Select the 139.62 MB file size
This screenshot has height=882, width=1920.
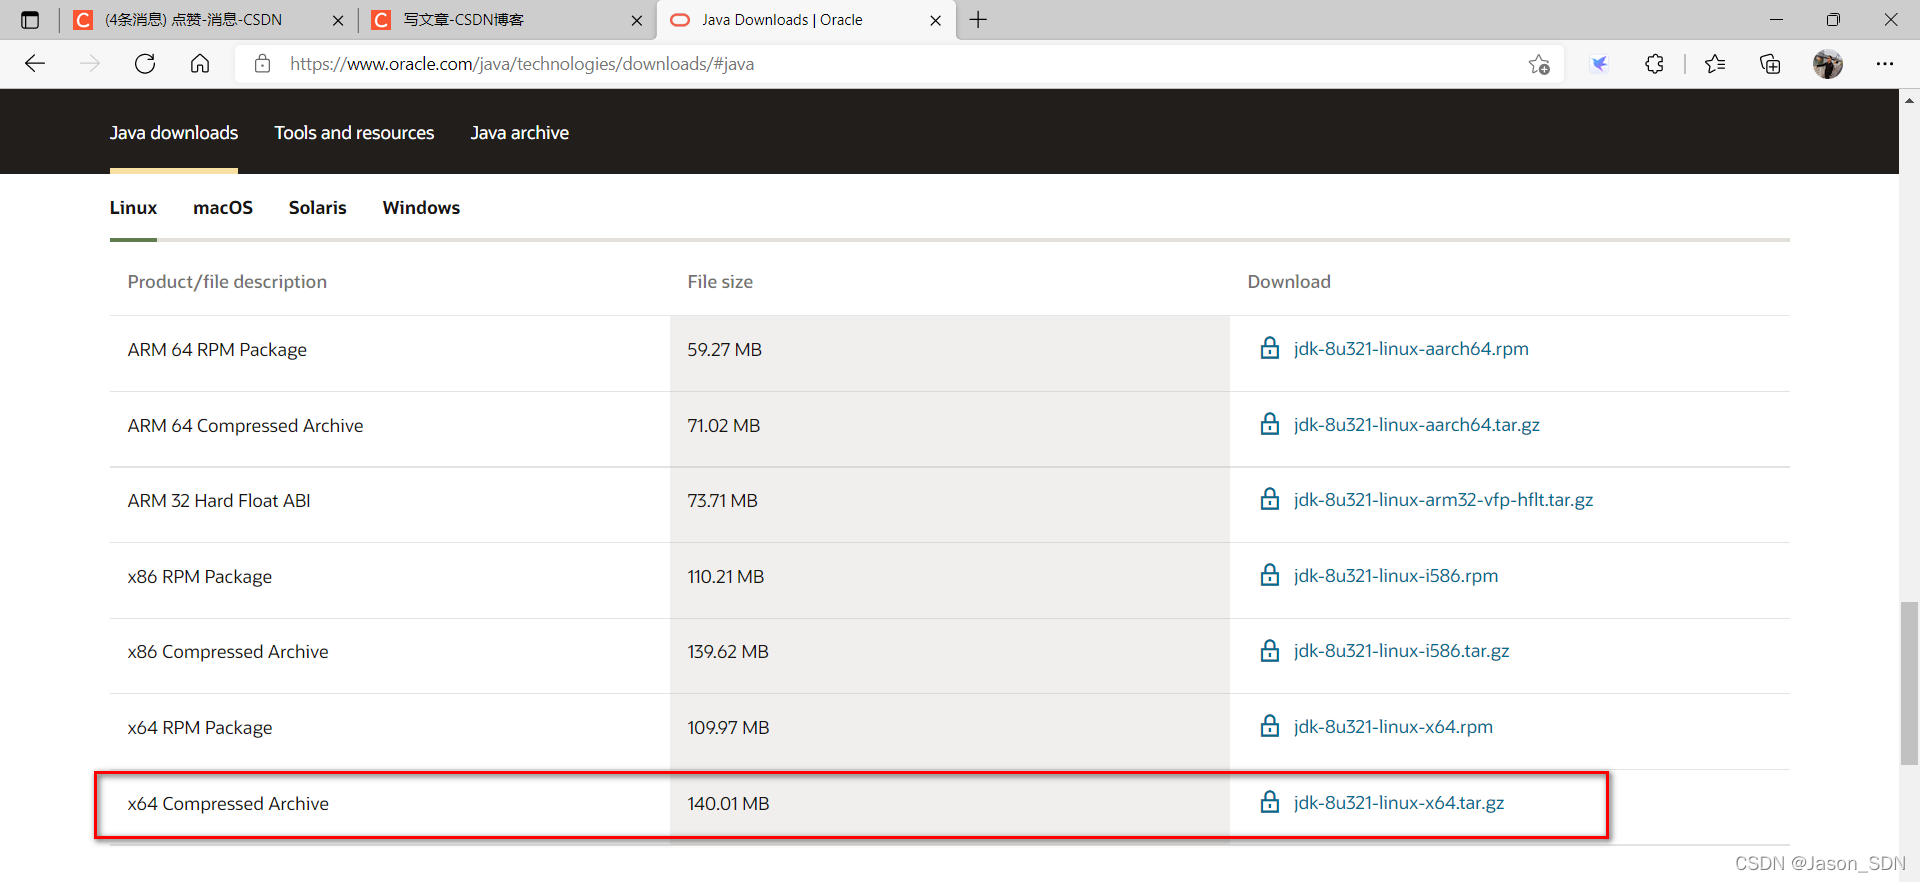728,652
